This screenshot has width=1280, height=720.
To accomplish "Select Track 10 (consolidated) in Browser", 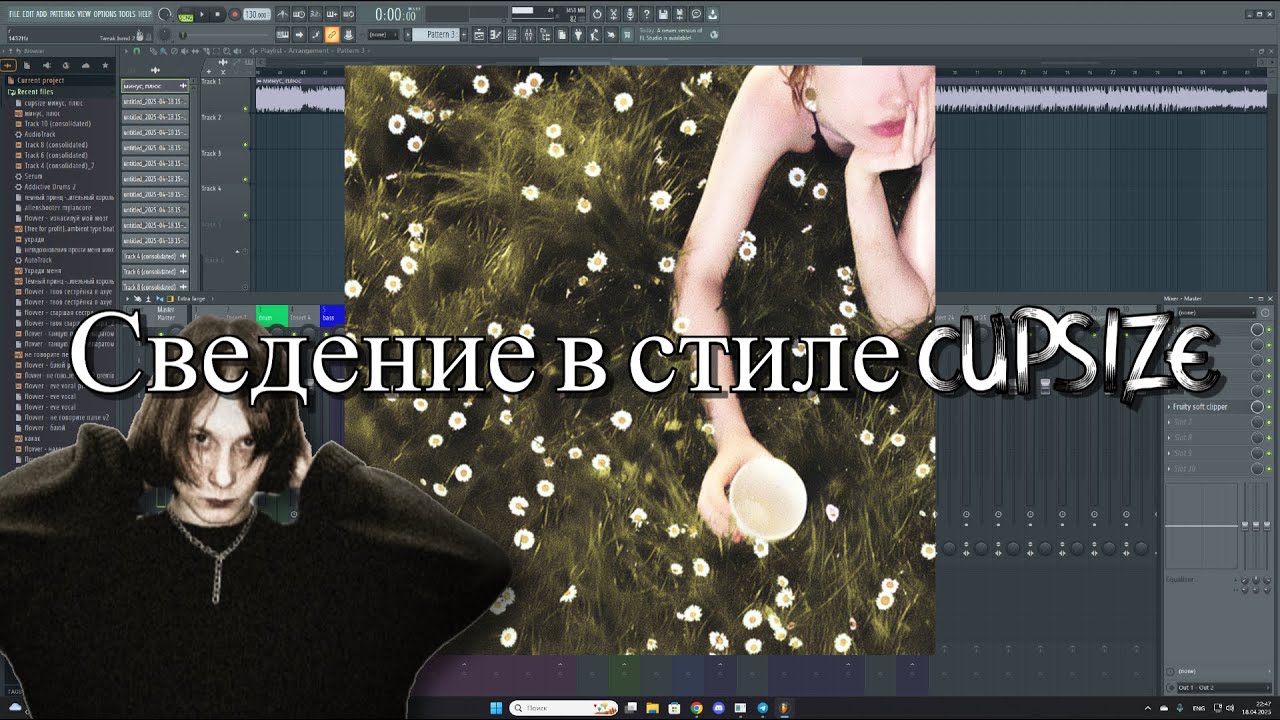I will coord(57,124).
